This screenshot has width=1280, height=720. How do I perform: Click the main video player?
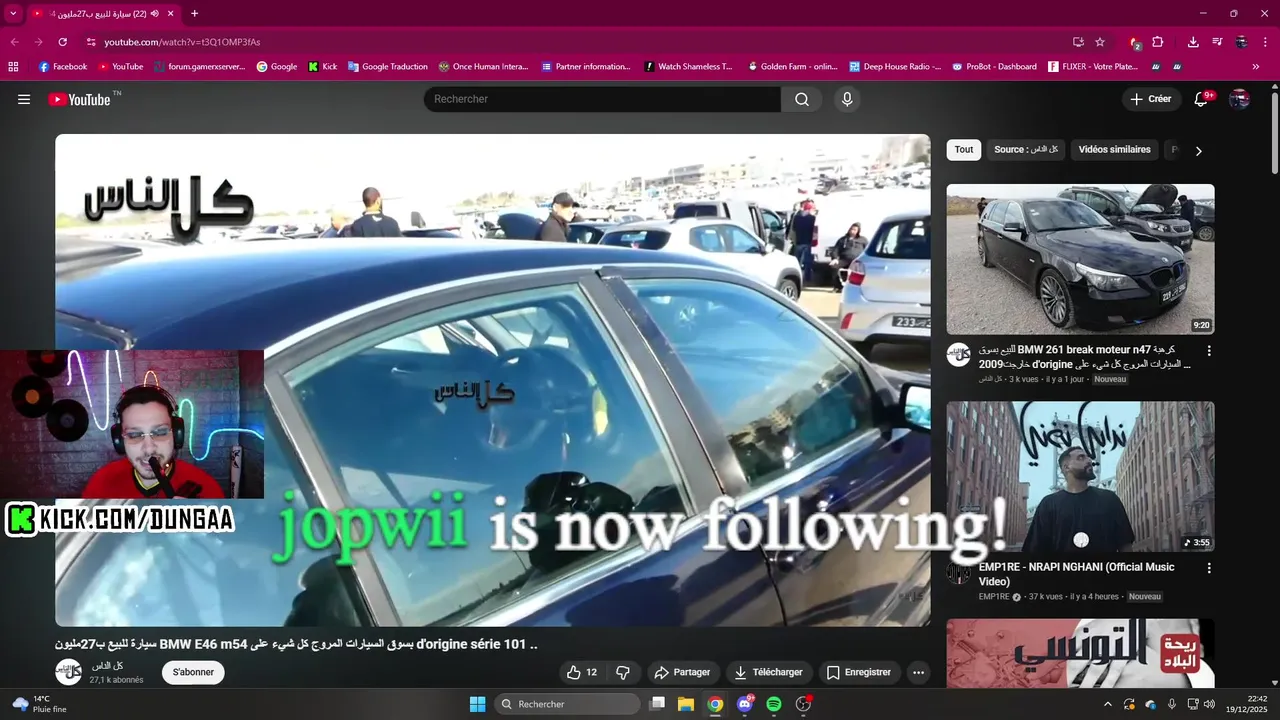tap(492, 380)
